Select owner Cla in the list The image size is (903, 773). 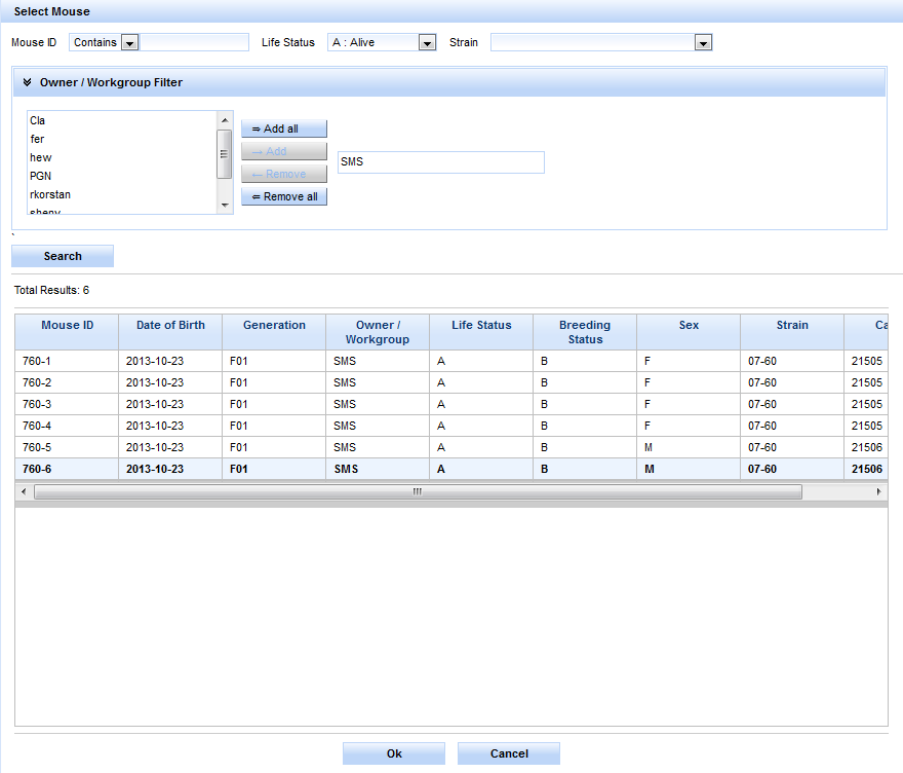tap(122, 120)
